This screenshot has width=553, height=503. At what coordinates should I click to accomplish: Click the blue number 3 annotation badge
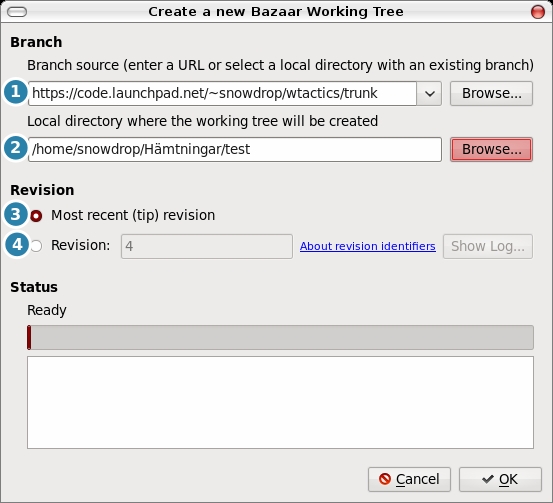click(16, 214)
